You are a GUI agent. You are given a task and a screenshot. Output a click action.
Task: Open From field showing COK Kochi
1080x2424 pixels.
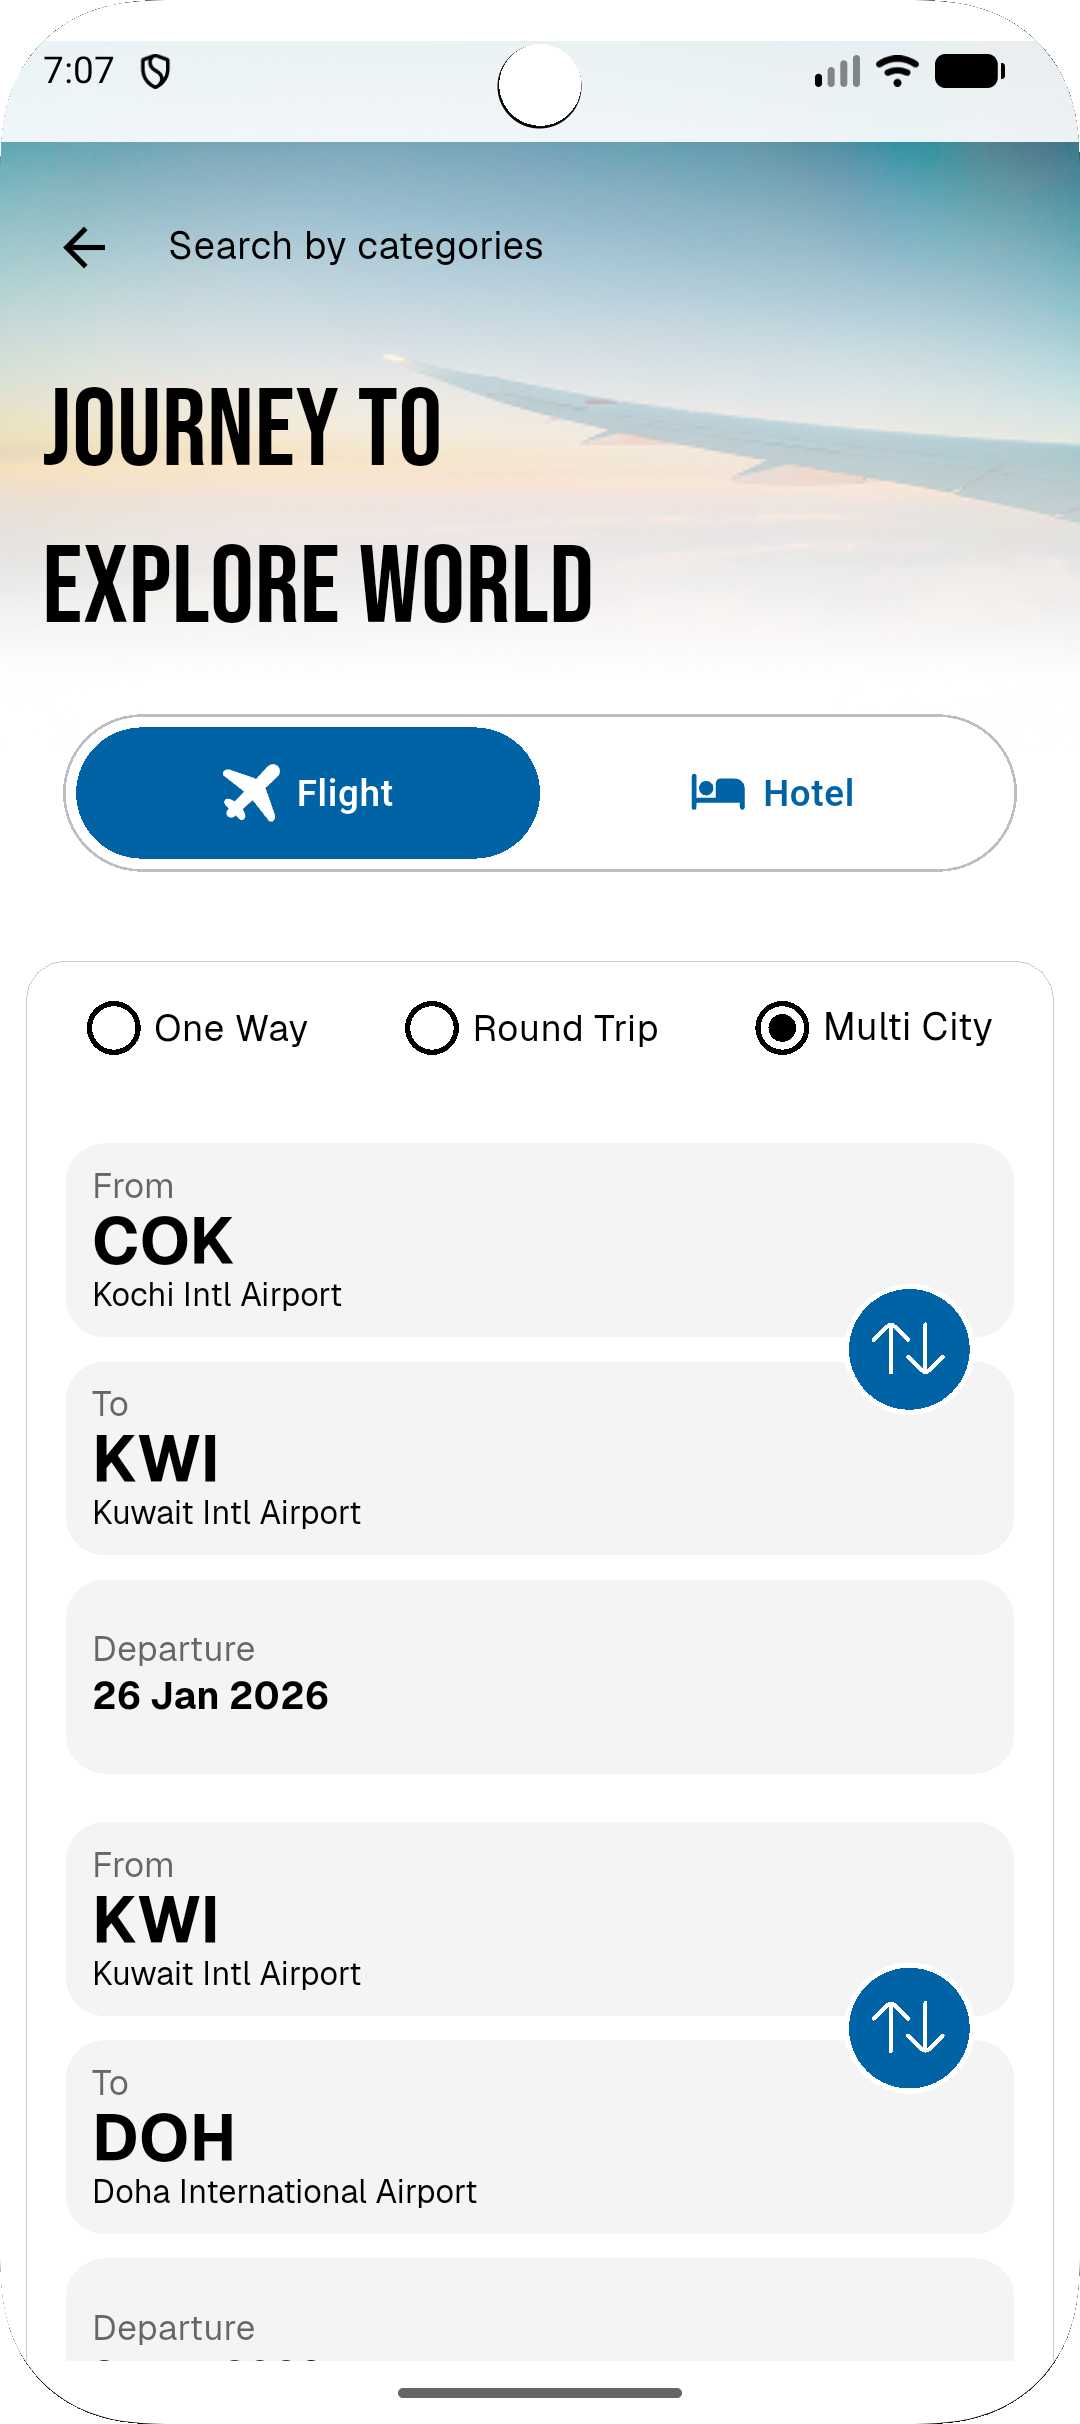click(450, 1240)
